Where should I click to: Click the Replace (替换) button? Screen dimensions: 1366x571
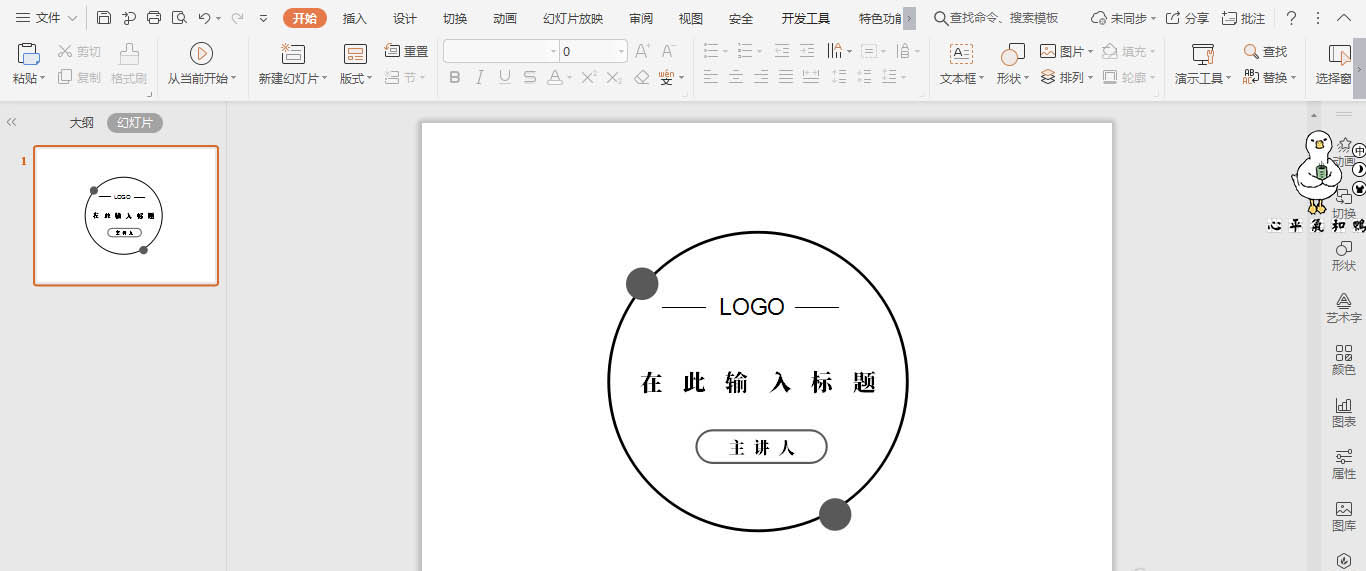(x=1268, y=77)
